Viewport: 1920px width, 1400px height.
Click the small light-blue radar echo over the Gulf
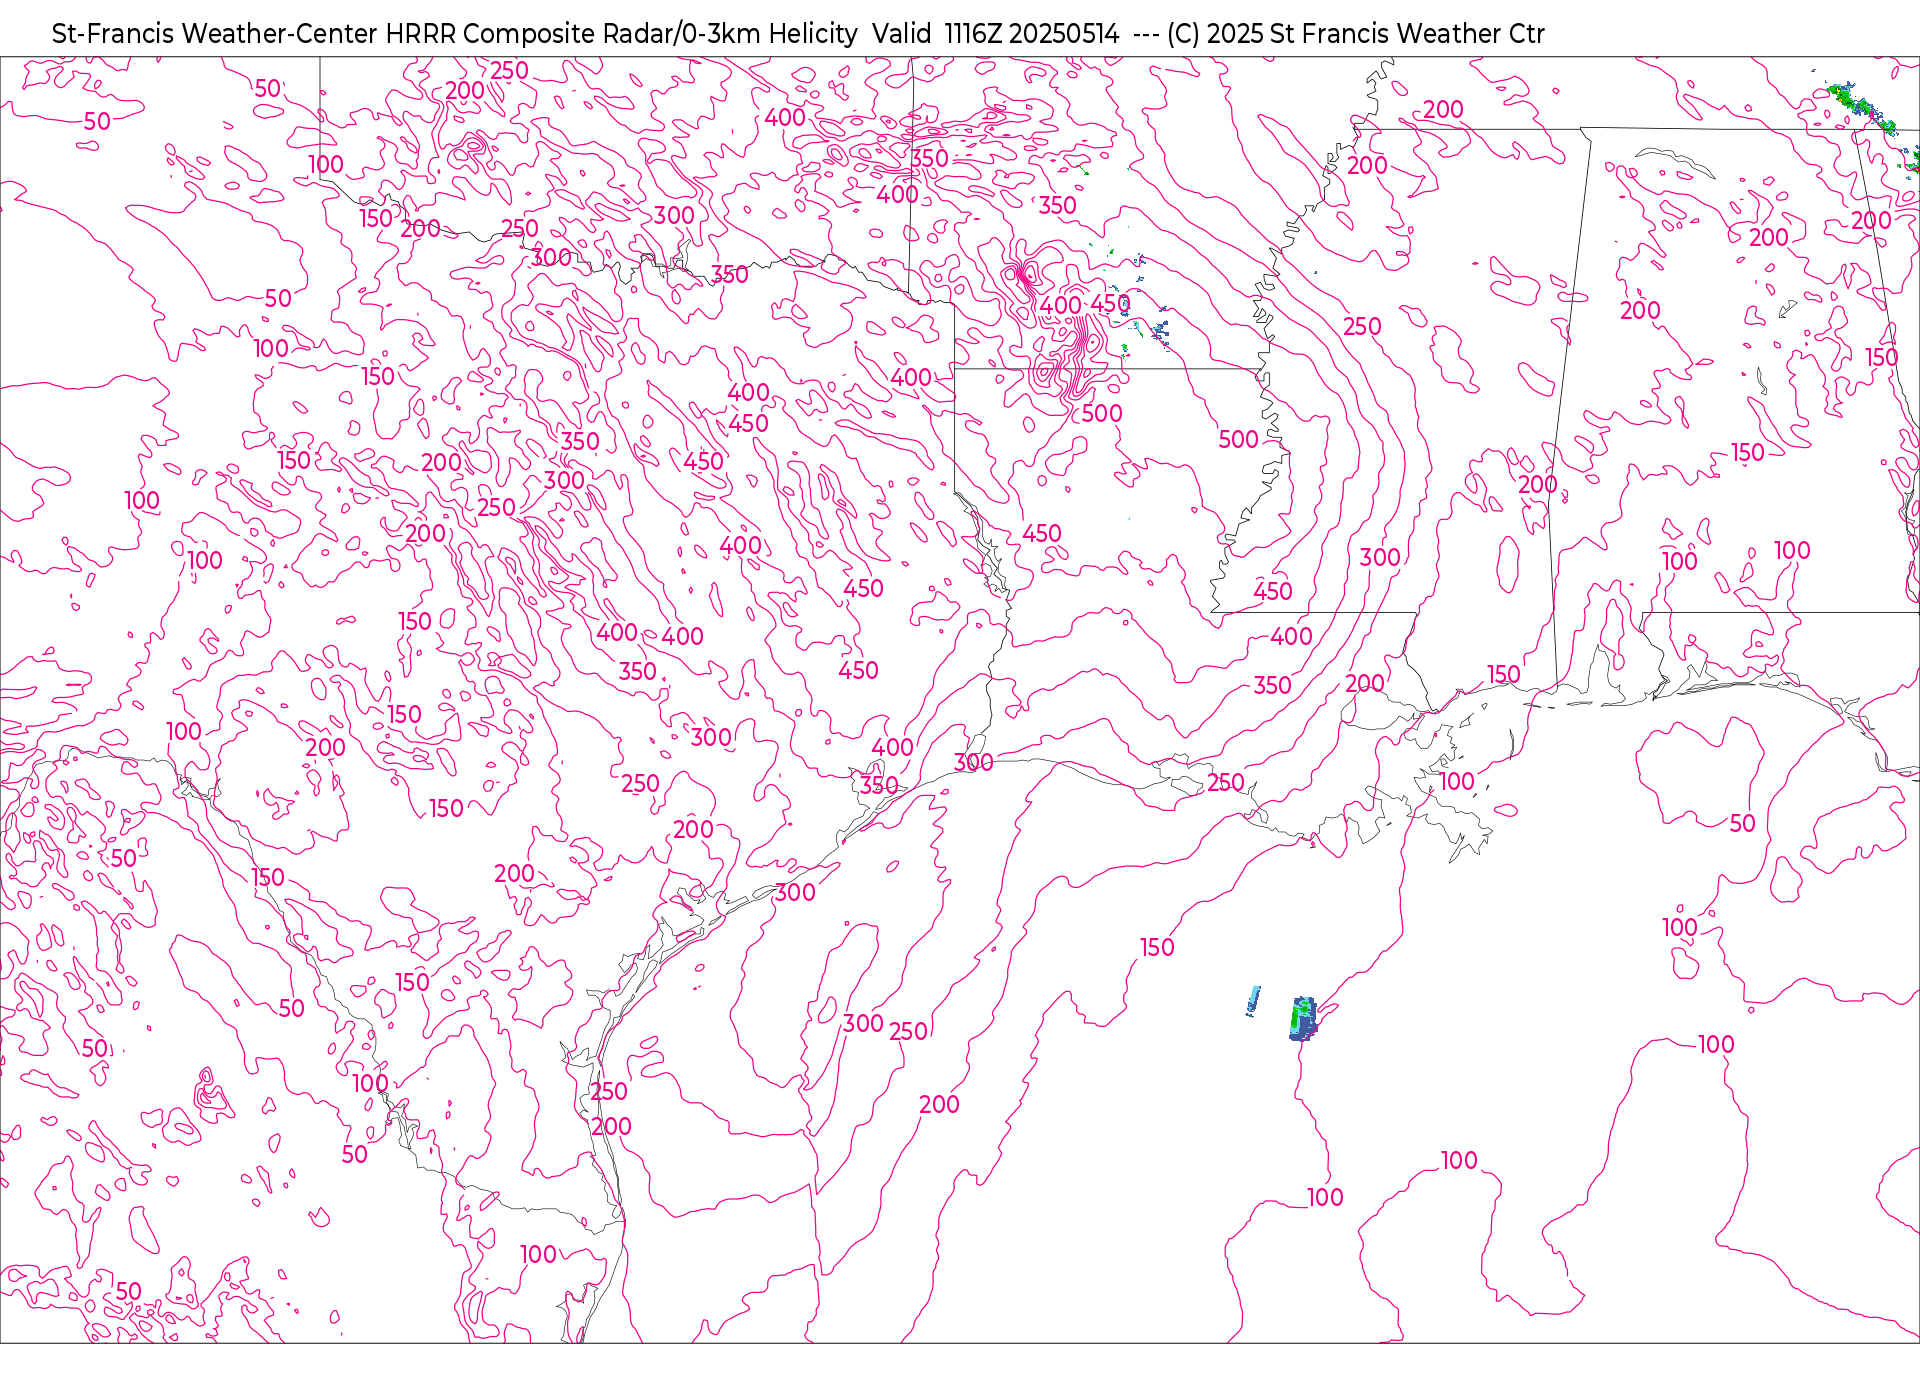(1253, 1000)
